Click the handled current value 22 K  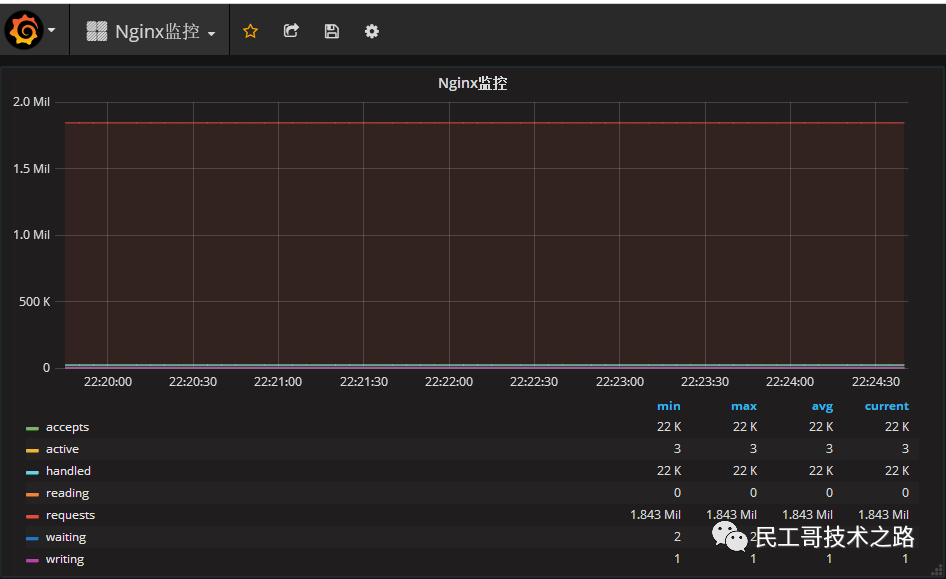coord(897,470)
